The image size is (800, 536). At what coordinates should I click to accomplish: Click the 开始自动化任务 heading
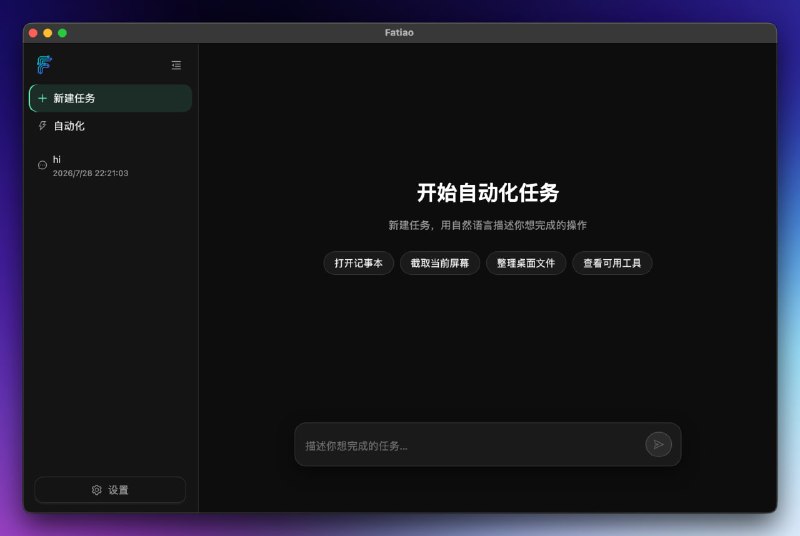[488, 193]
